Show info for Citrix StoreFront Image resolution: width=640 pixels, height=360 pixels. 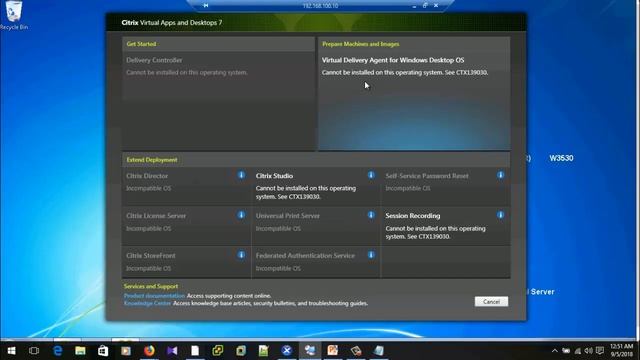coord(241,255)
